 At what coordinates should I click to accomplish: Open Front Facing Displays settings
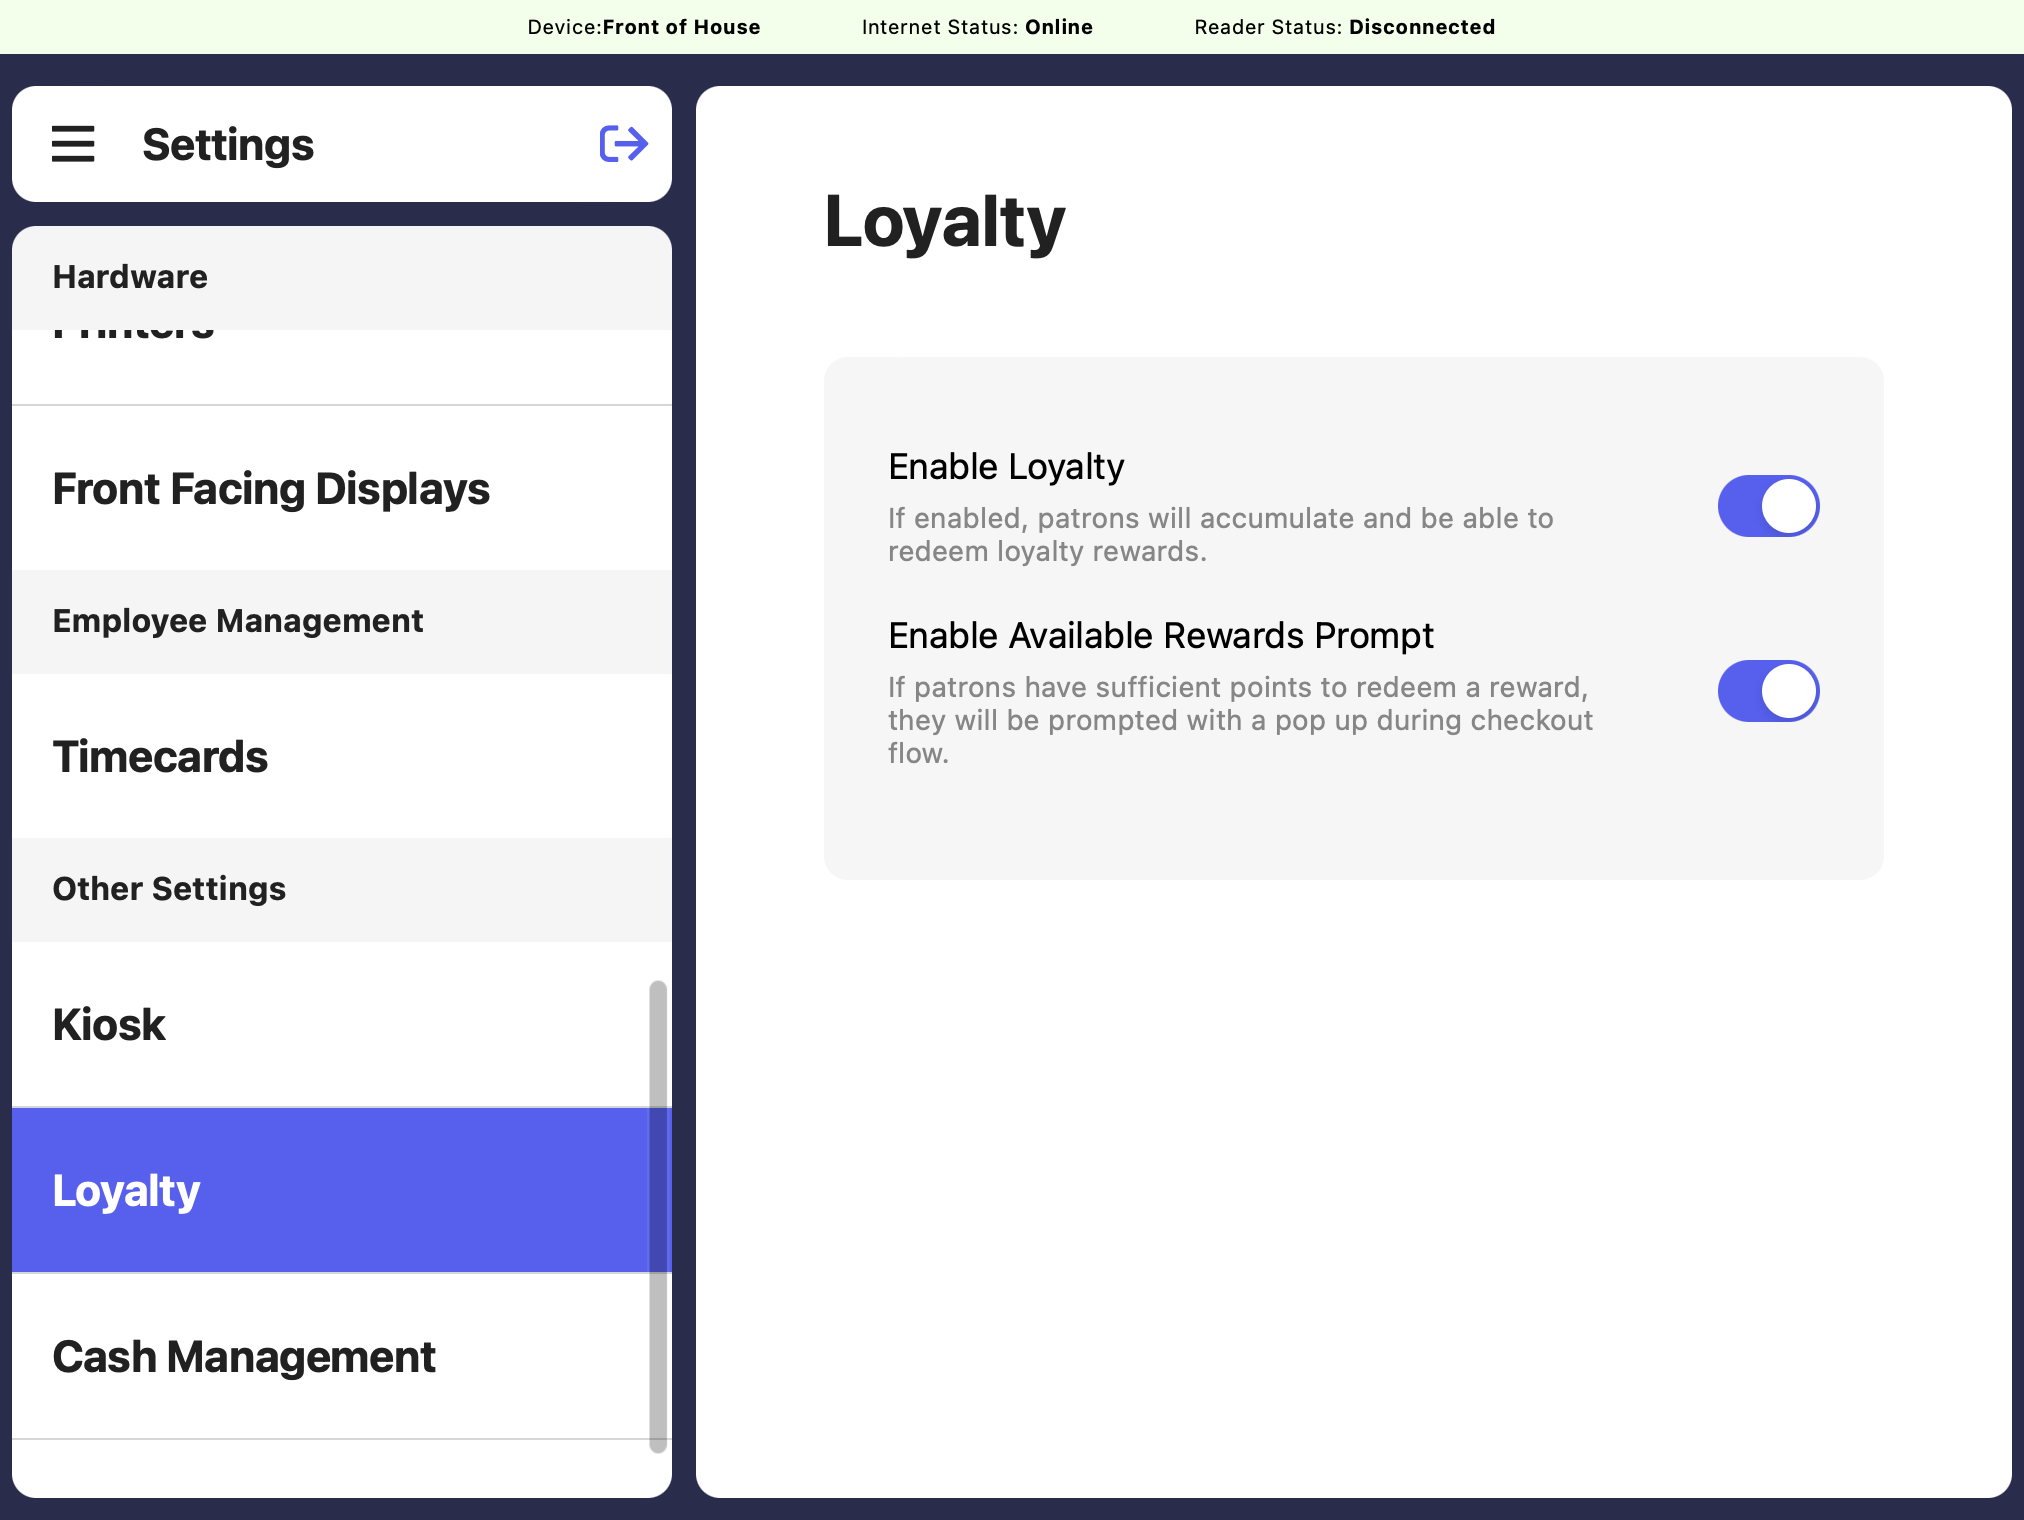coord(271,489)
